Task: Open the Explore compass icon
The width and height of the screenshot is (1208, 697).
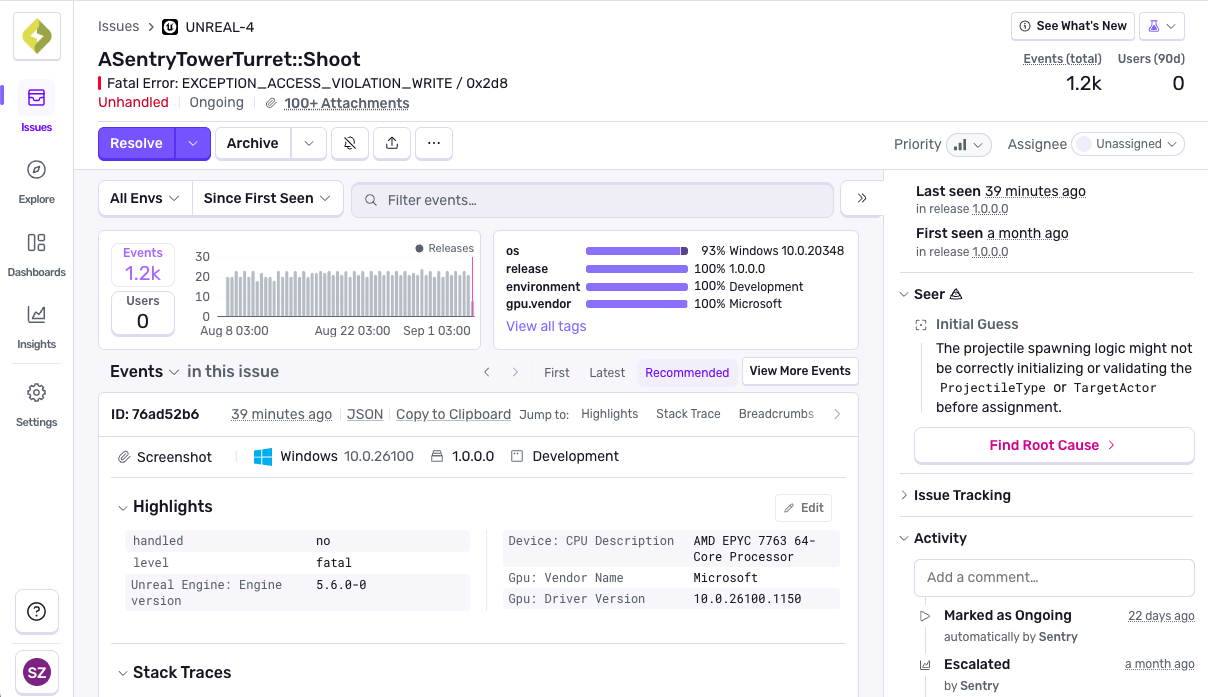Action: [x=36, y=170]
